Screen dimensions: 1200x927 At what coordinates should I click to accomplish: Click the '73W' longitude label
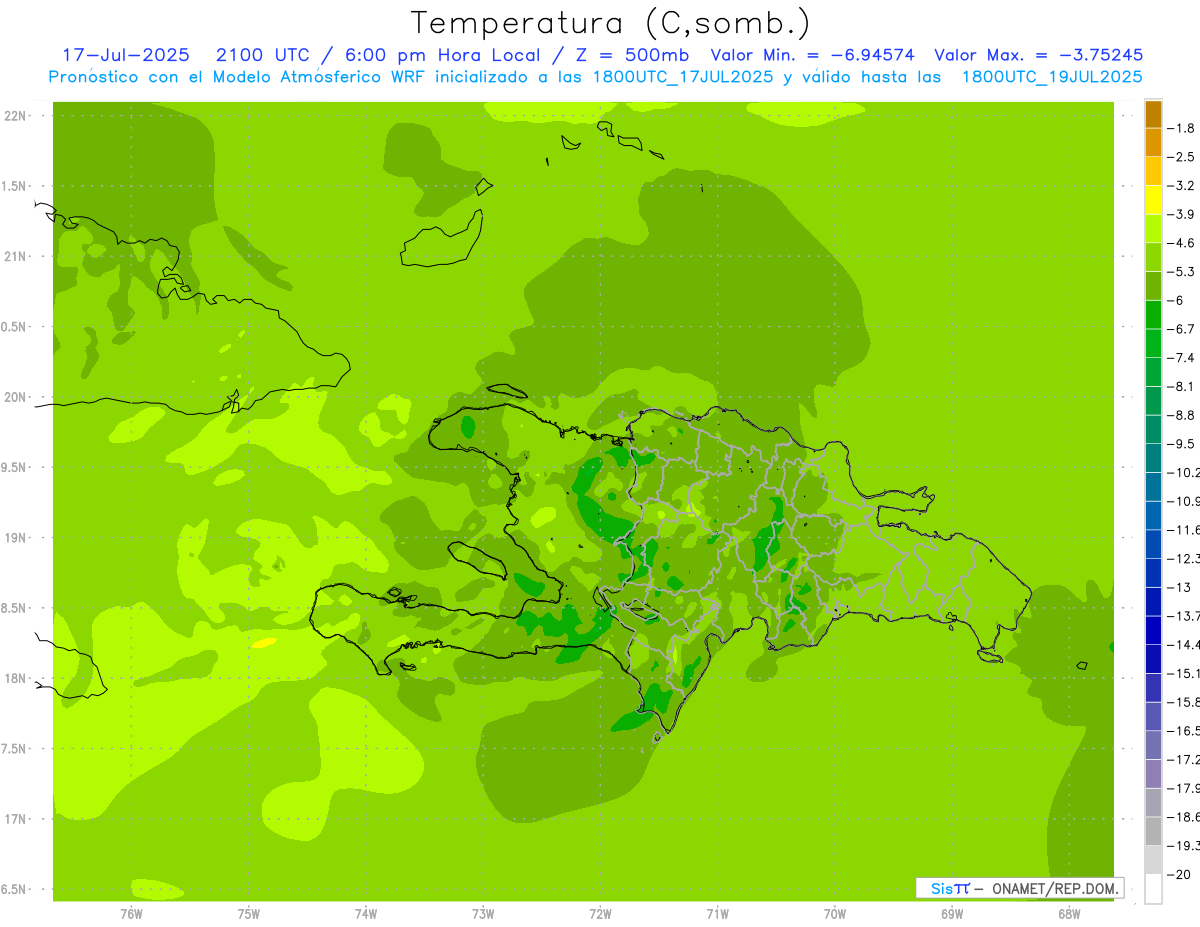click(x=483, y=913)
